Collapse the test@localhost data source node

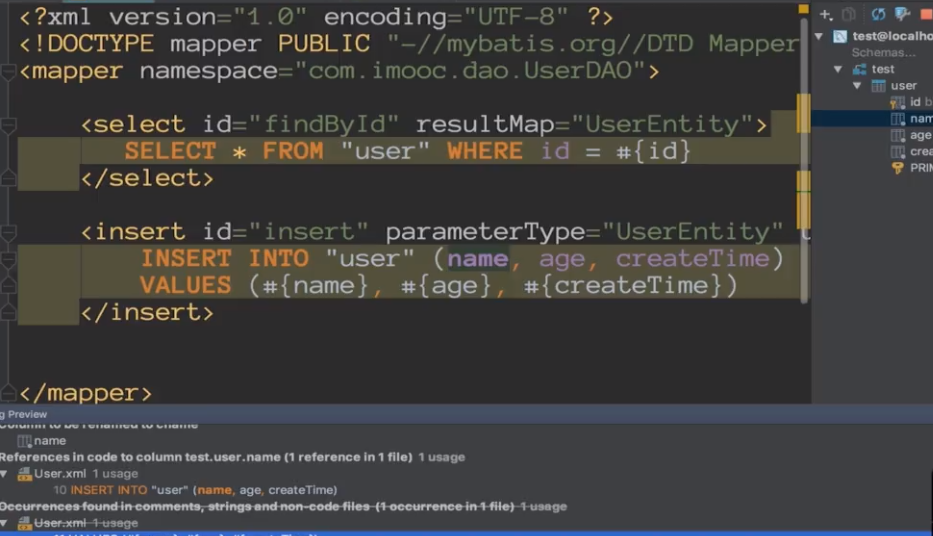point(819,36)
